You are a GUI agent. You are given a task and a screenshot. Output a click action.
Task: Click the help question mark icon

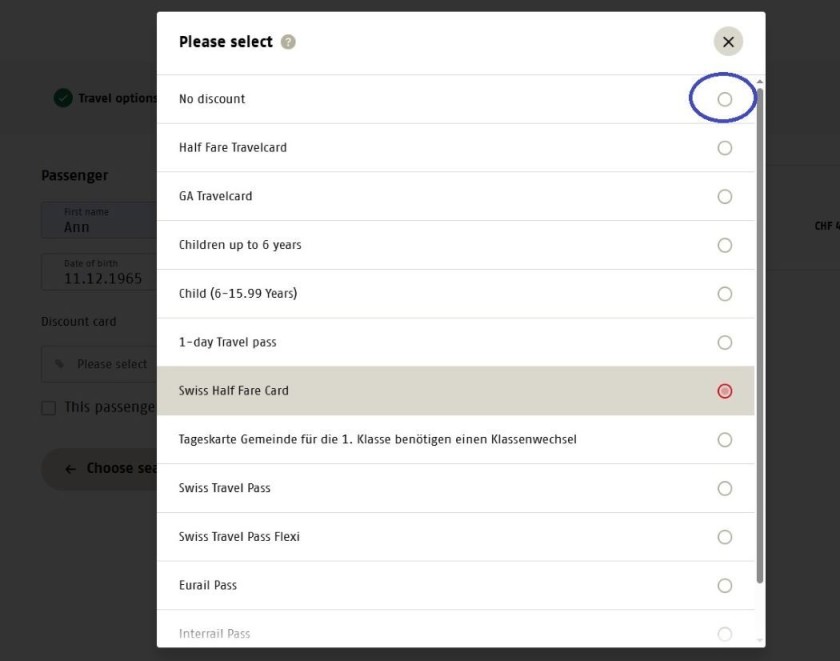[x=288, y=42]
